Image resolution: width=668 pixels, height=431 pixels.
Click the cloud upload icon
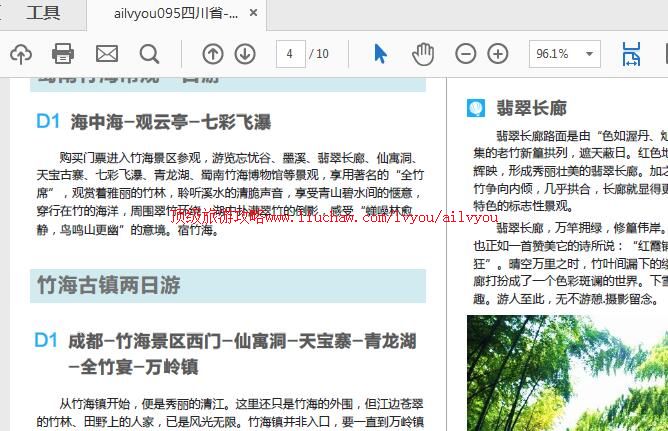[20, 53]
